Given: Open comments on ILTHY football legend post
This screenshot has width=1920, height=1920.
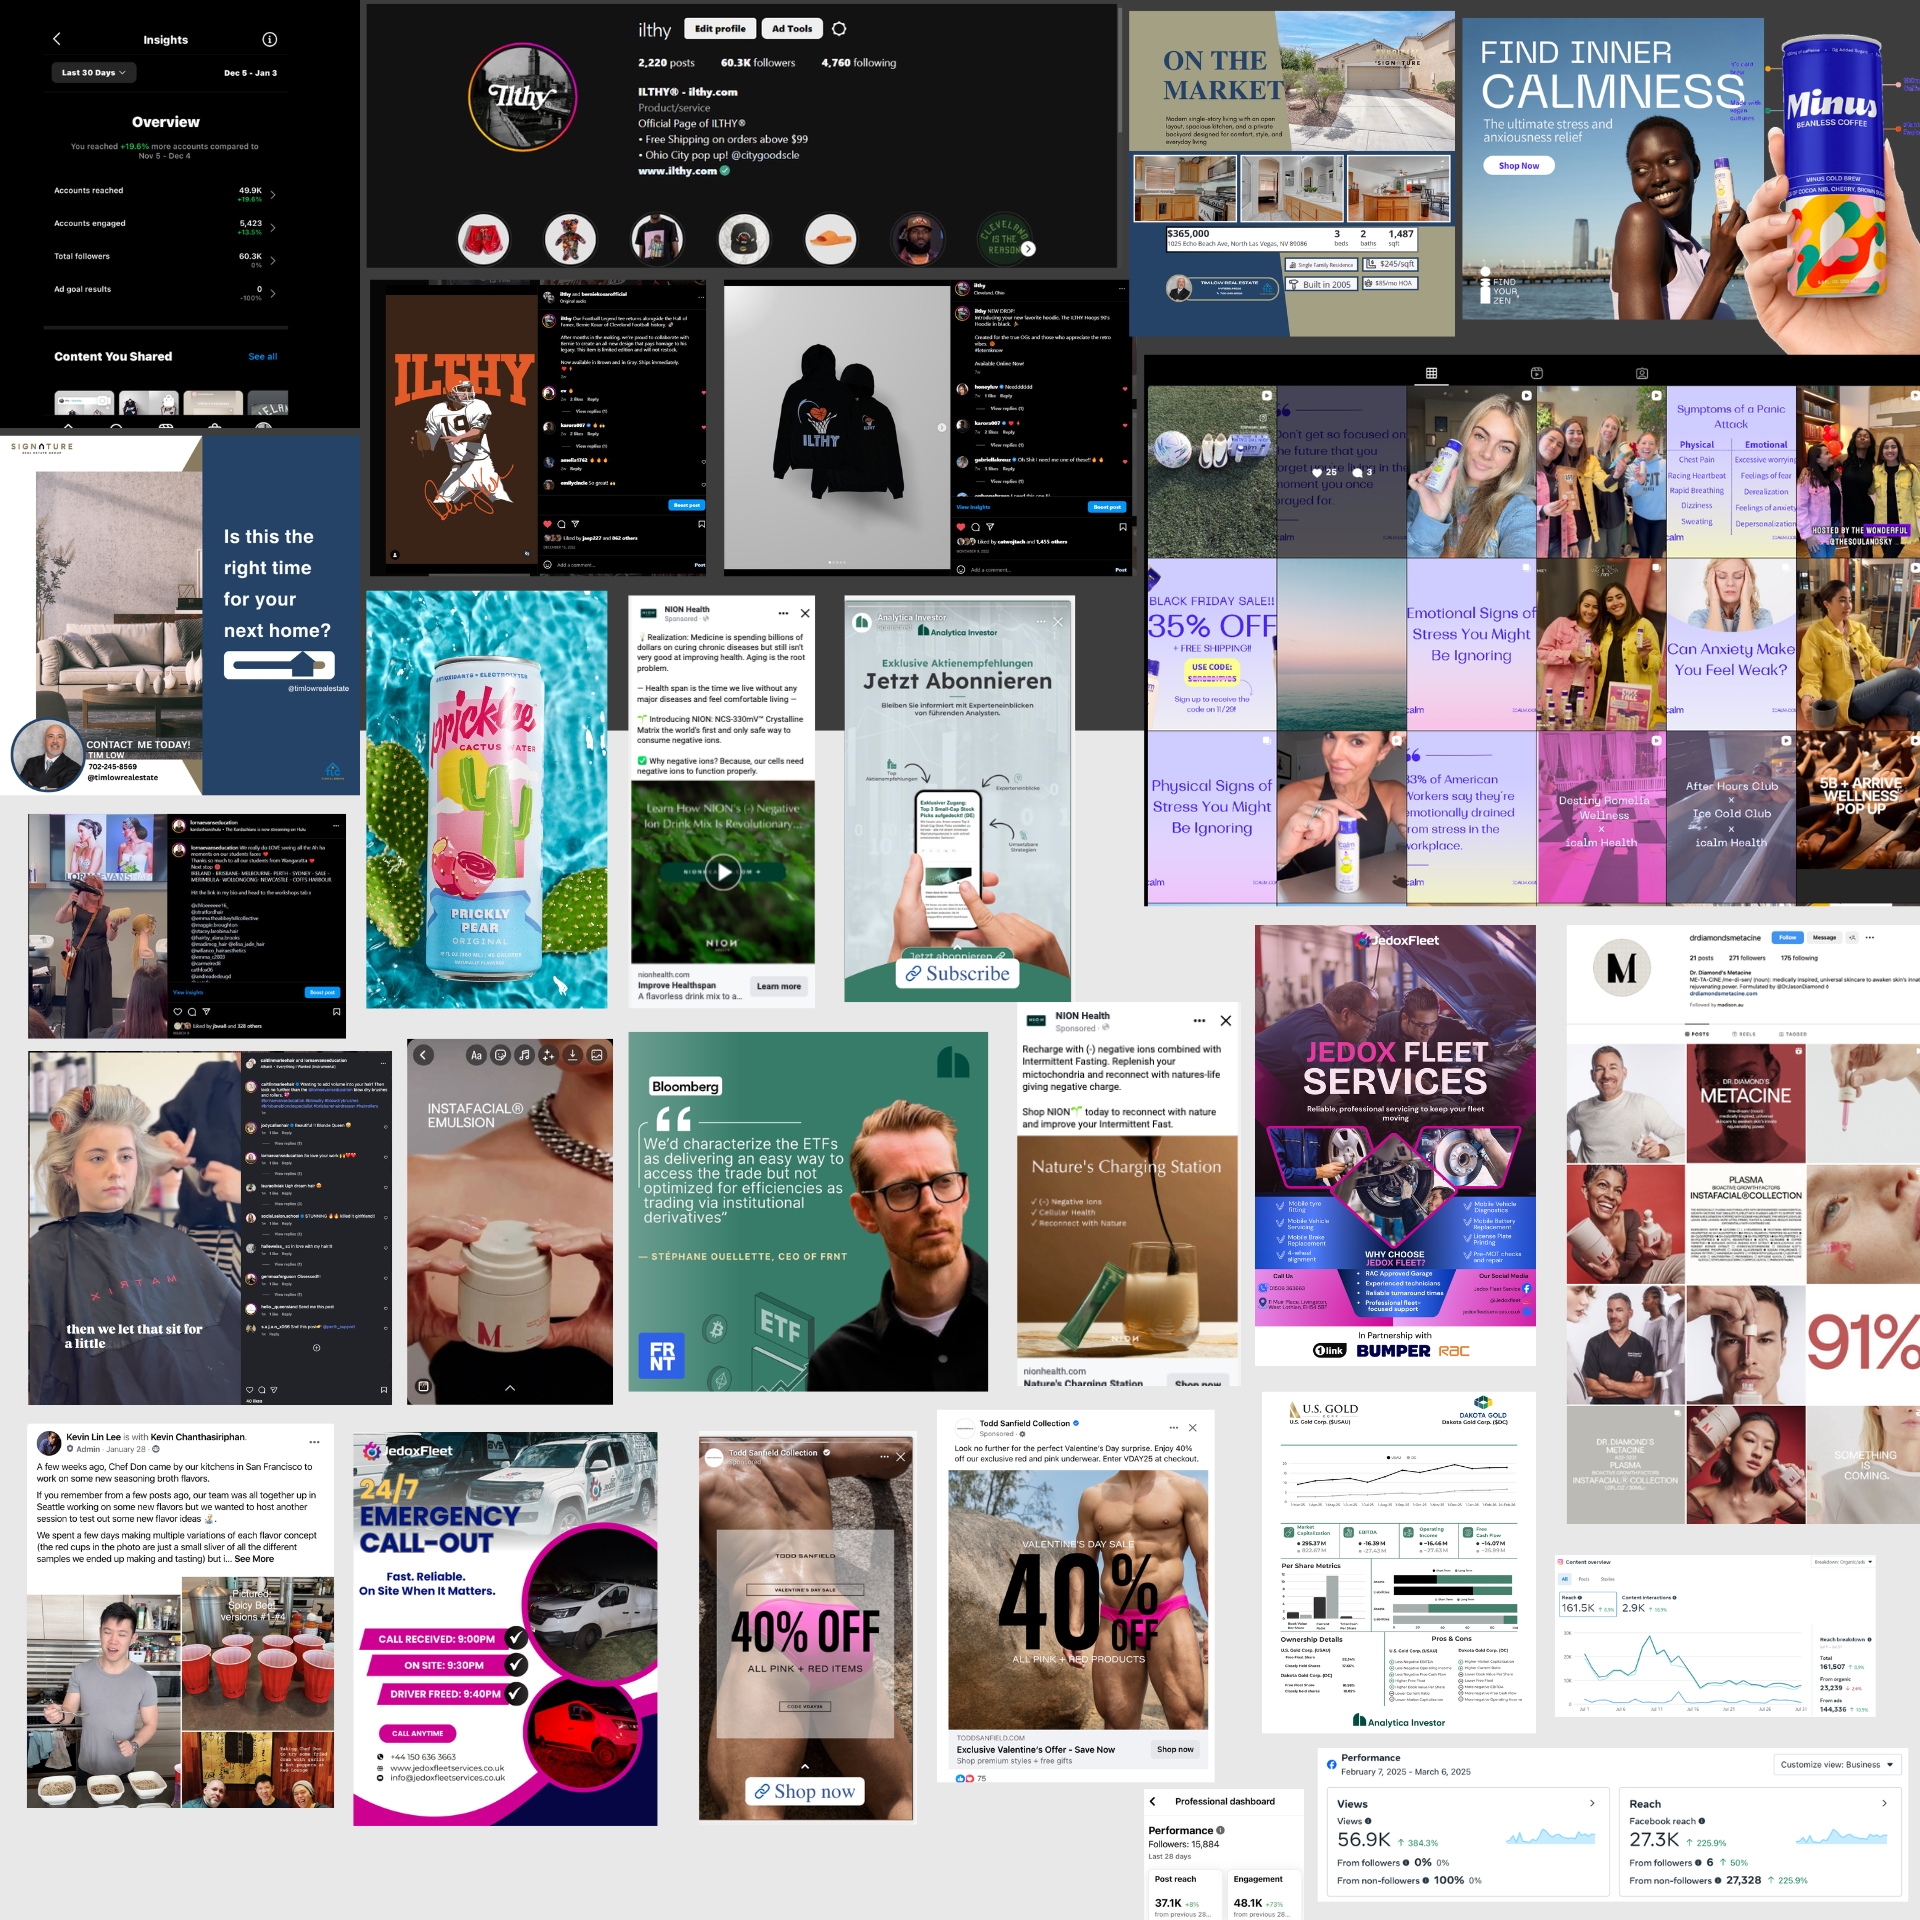Looking at the screenshot, I should pyautogui.click(x=561, y=524).
